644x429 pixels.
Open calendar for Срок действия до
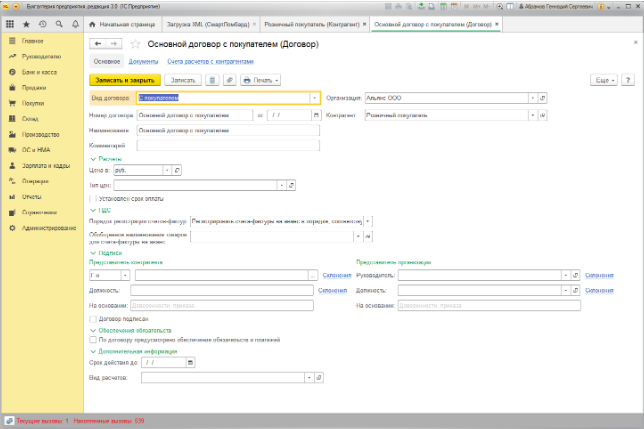190,362
